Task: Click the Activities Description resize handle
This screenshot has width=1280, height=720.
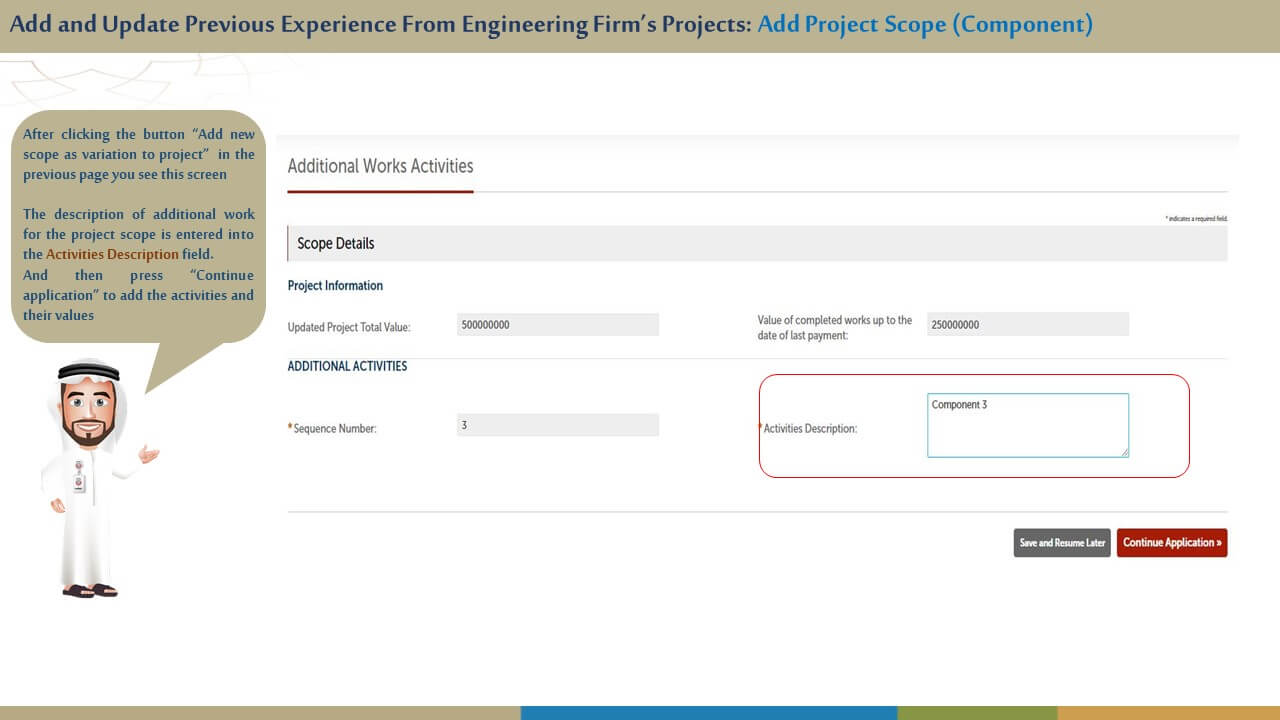Action: point(1124,453)
